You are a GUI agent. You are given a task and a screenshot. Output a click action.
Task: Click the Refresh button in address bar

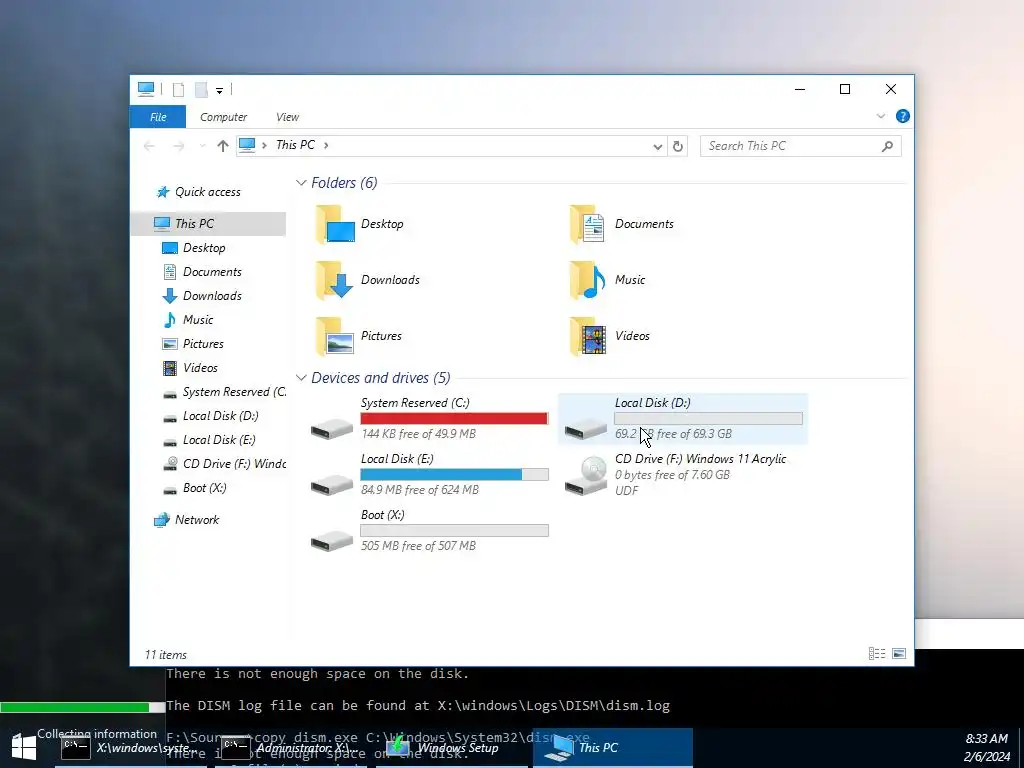(678, 146)
